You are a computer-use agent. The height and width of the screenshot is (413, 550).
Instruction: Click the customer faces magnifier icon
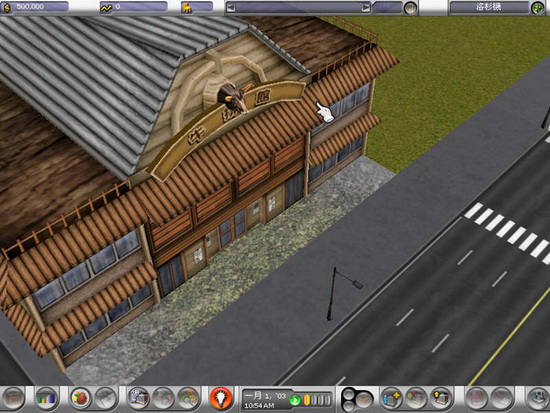(x=188, y=398)
